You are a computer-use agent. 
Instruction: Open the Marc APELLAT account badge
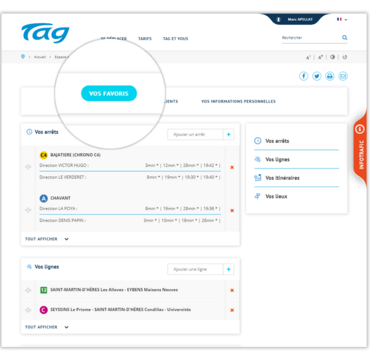click(x=295, y=19)
